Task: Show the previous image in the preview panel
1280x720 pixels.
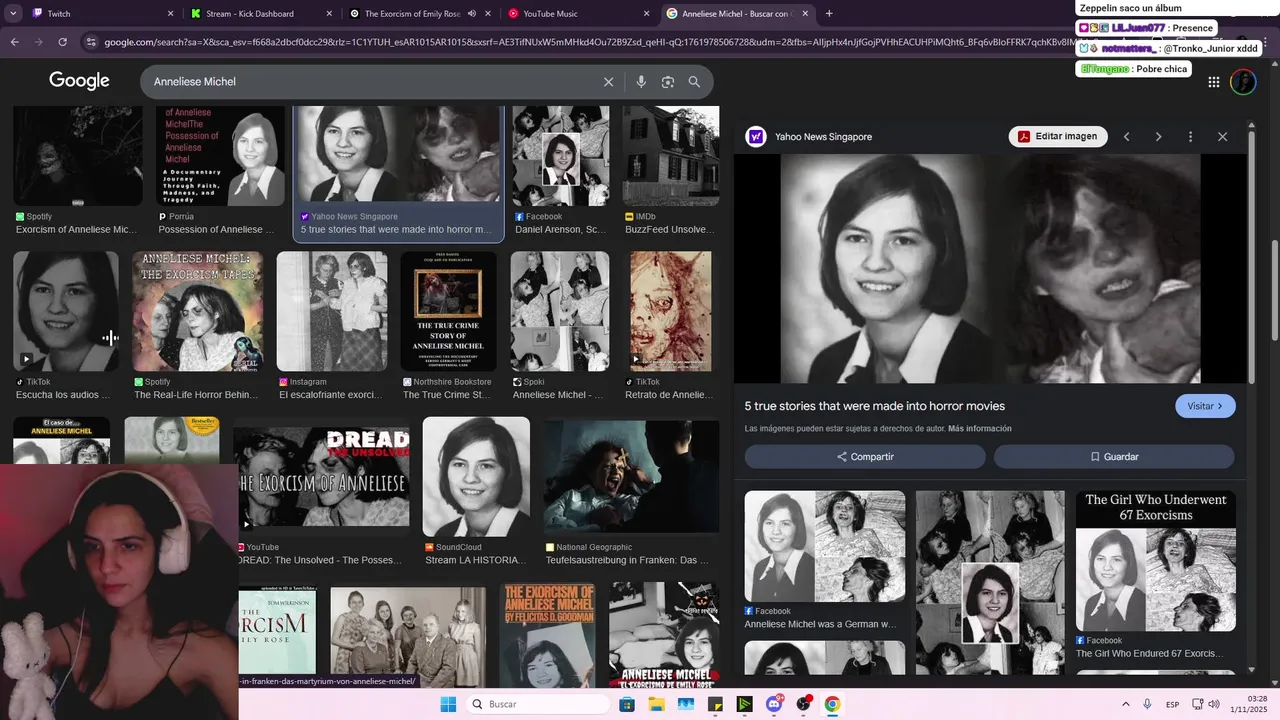Action: [x=1126, y=137]
